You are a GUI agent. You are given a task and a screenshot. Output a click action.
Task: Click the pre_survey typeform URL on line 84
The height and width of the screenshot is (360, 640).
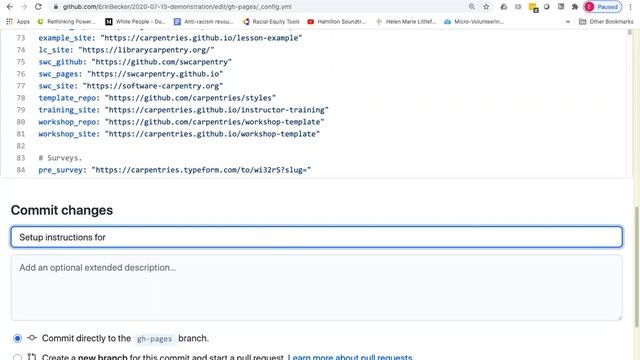[201, 170]
